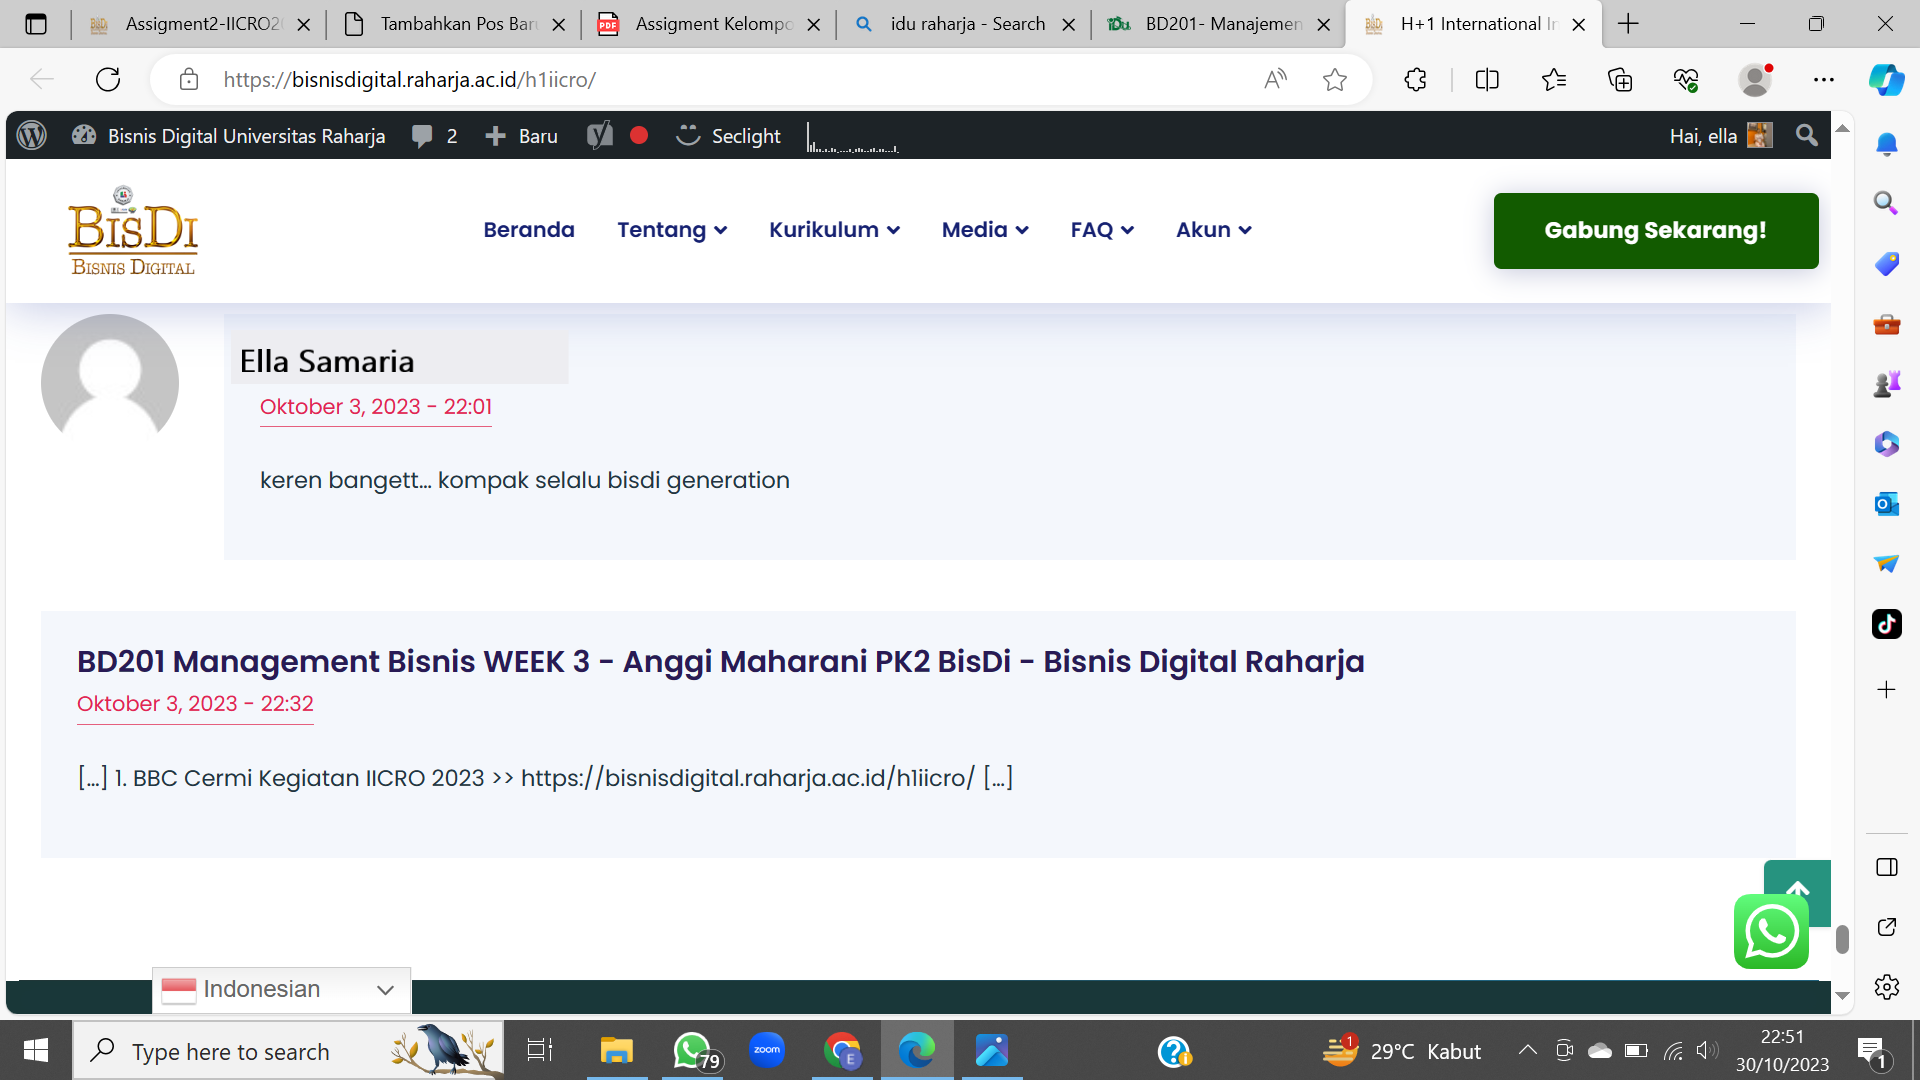Expand the Akun menu
Viewport: 1920px width, 1080px height.
pyautogui.click(x=1214, y=230)
